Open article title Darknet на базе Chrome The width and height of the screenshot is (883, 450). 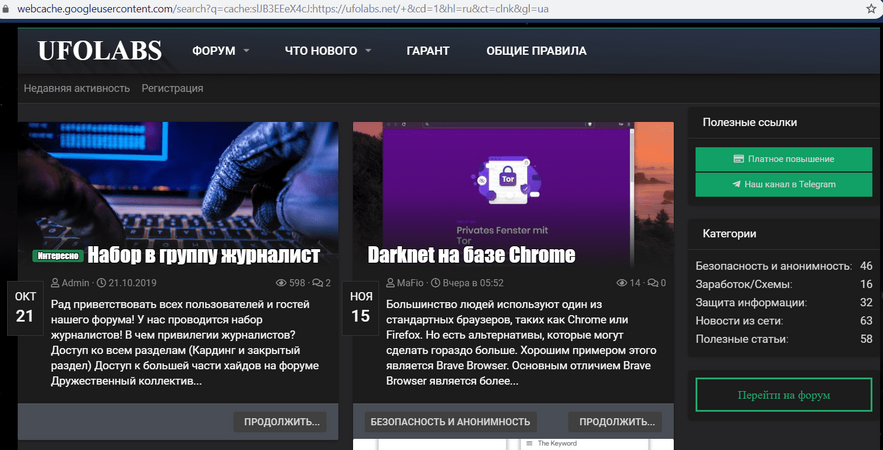471,255
